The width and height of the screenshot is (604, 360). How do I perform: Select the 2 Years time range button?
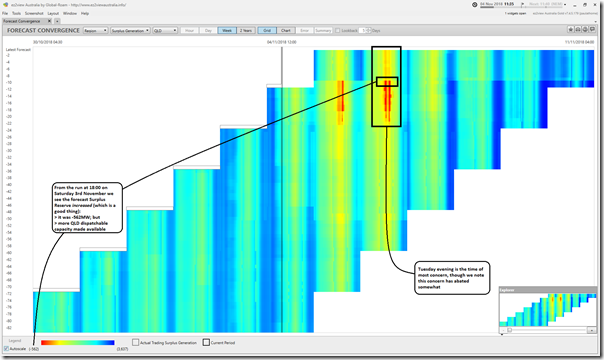[246, 30]
